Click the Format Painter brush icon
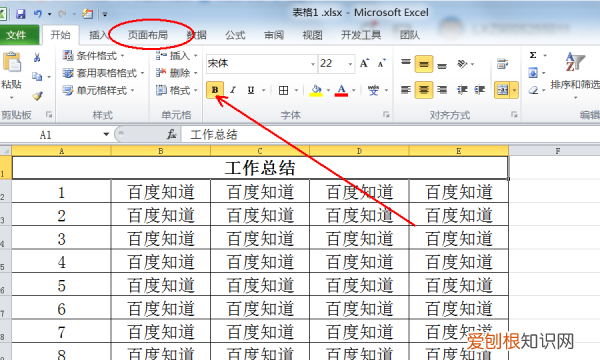Screen dimensions: 600x360 coord(37,95)
